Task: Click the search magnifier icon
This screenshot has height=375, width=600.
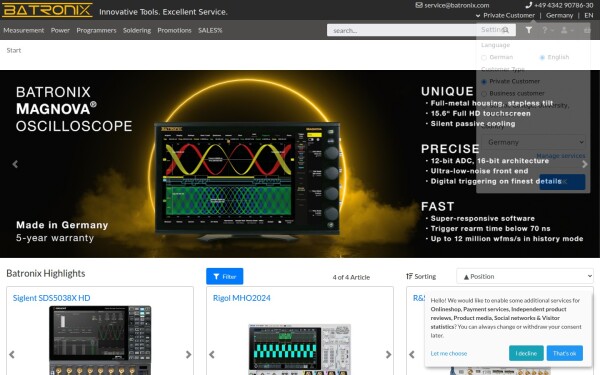Action: coord(505,30)
